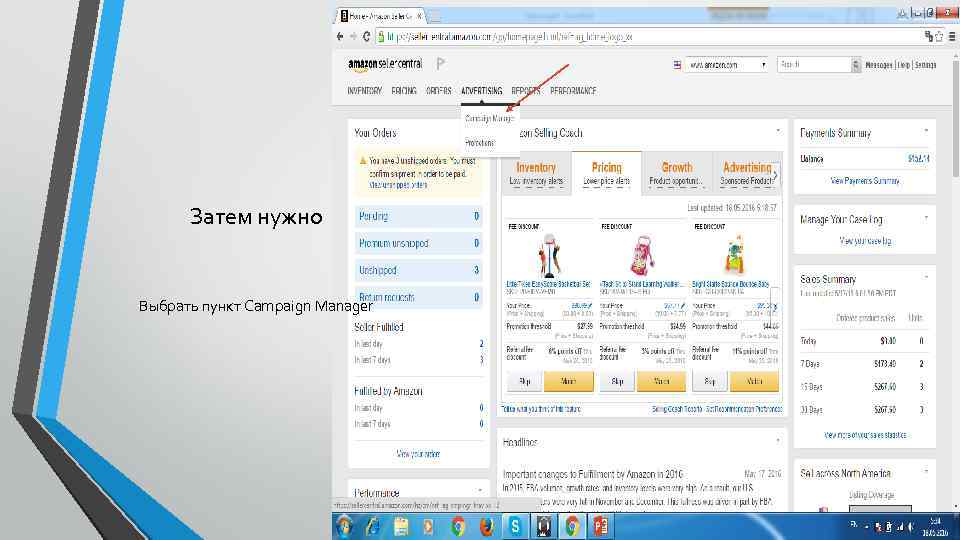Click the browser address bar URL
The height and width of the screenshot is (540, 960).
tap(509, 37)
